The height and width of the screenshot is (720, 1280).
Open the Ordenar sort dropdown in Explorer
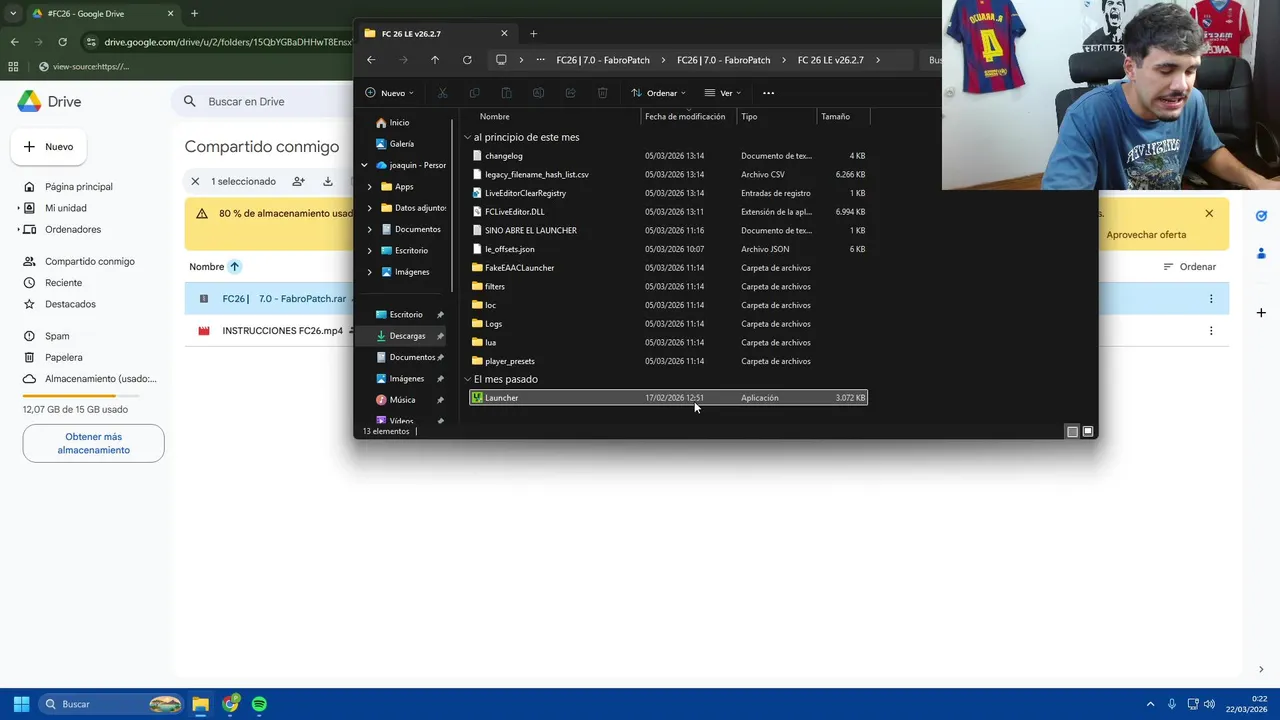[x=658, y=93]
